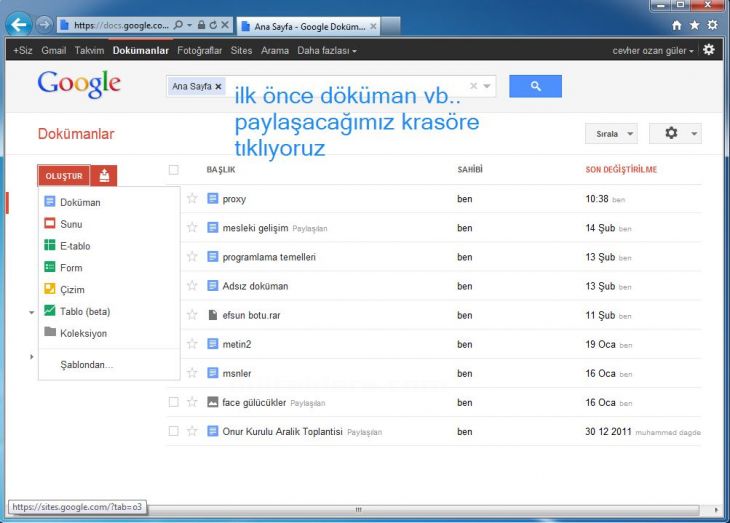
Task: Star the Adsız doküman row
Action: 192,286
